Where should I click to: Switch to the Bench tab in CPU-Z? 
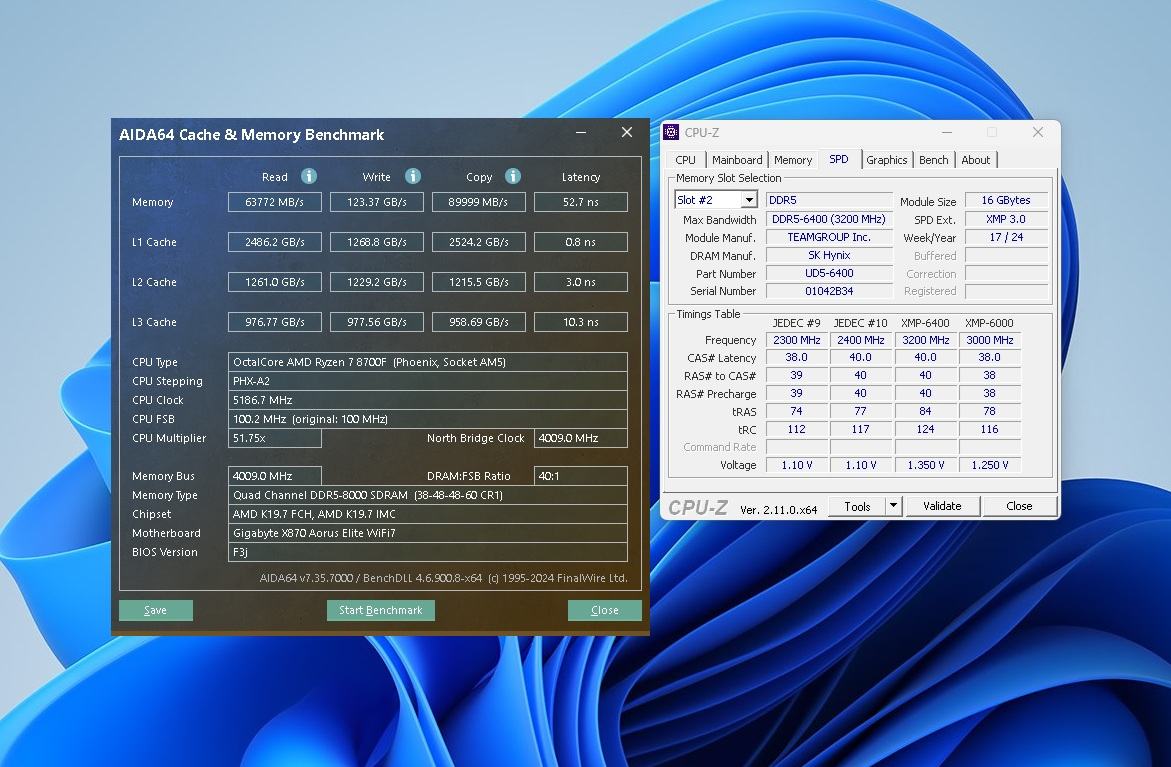coord(934,160)
